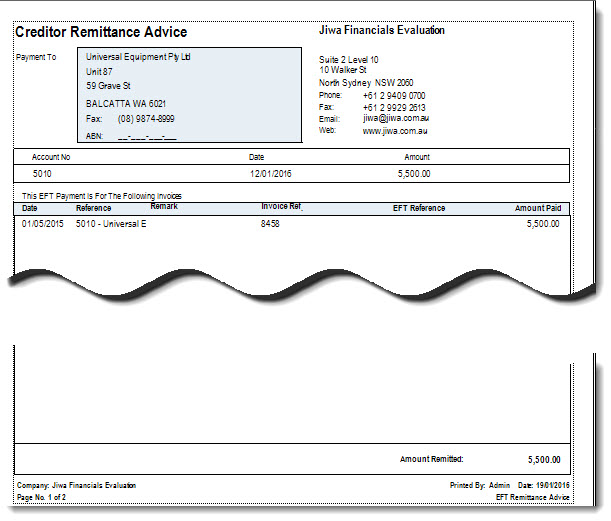Screen dimensions: 611x521
Task: Click the reference 5010 - Universal E
Action: (x=111, y=224)
